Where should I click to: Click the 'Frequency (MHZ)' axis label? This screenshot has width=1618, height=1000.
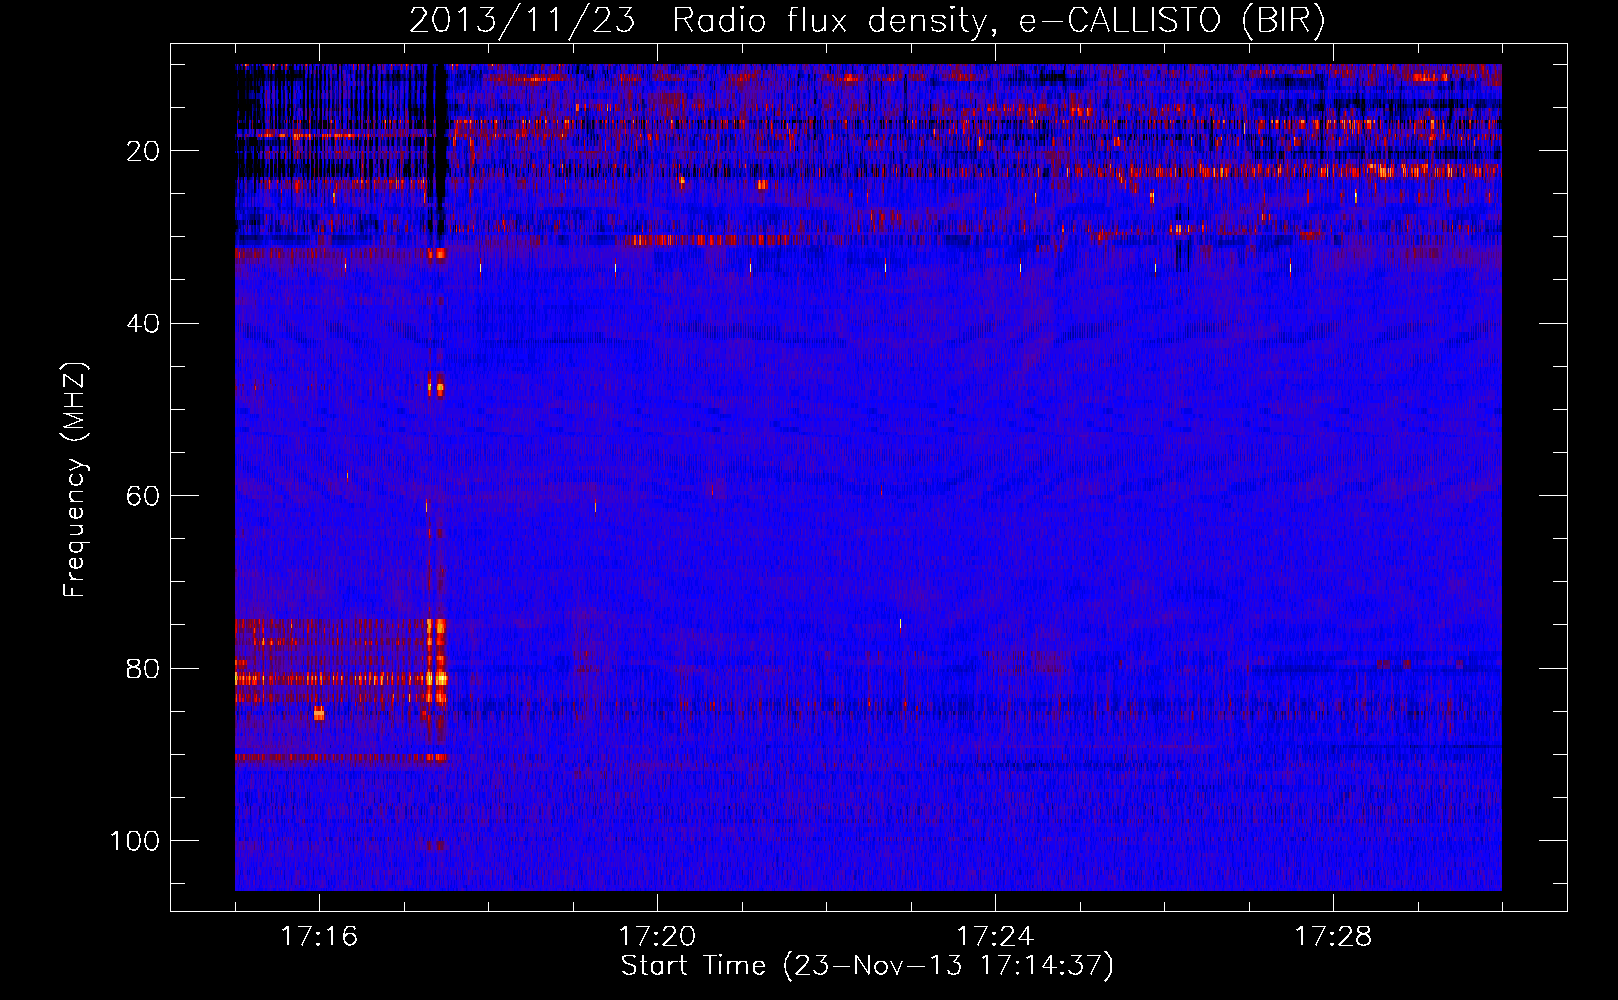(75, 480)
